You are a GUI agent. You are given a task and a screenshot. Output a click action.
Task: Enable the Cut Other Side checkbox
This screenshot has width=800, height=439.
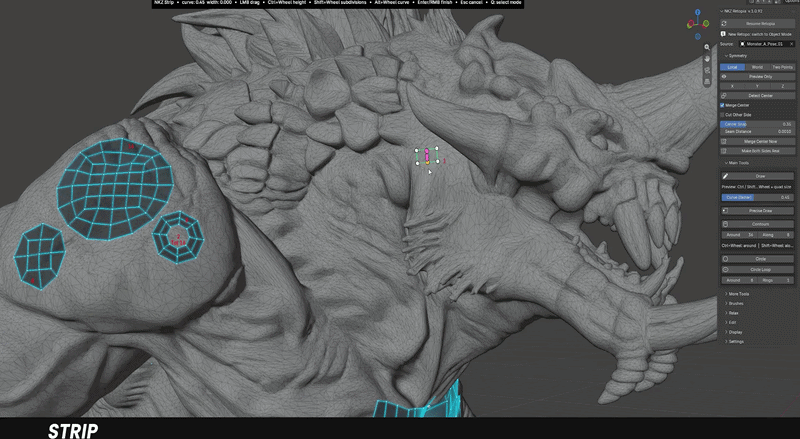(x=722, y=115)
